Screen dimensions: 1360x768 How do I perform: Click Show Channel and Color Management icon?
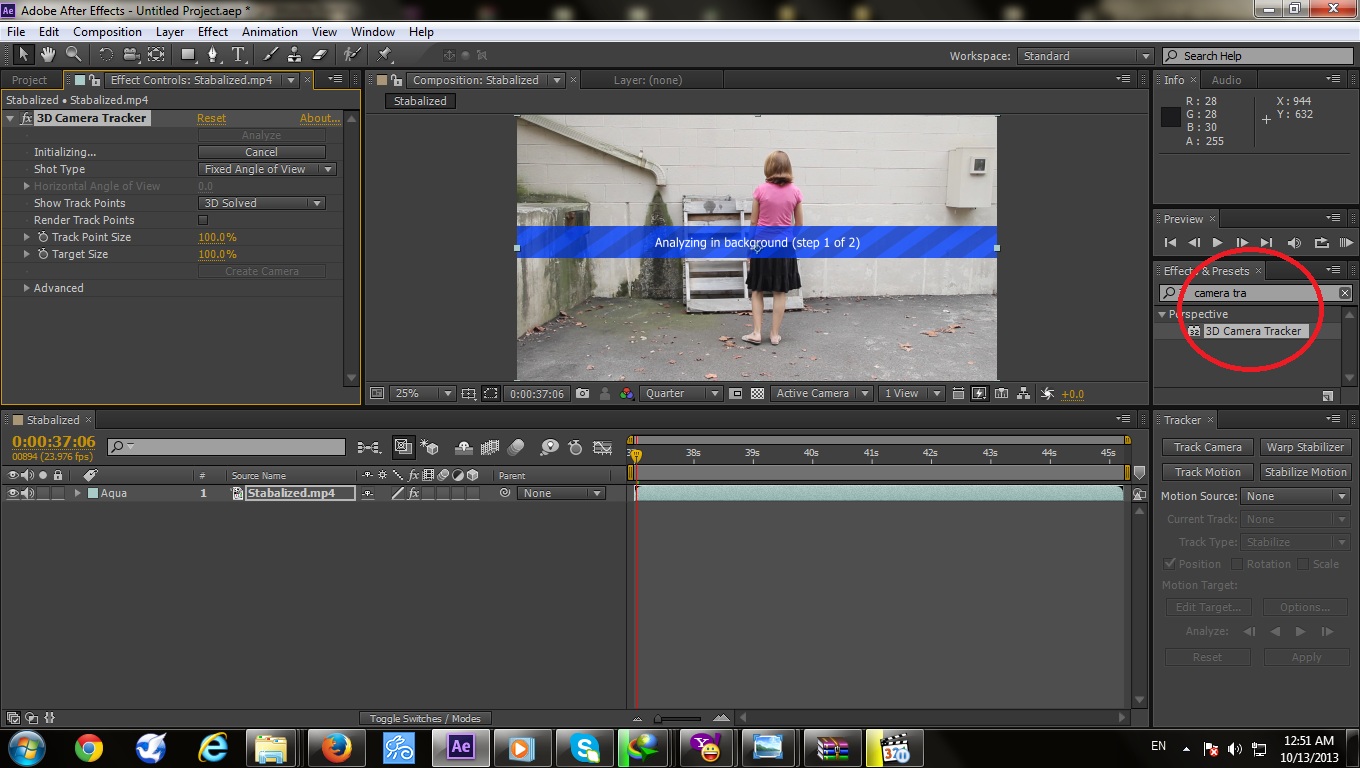(626, 394)
